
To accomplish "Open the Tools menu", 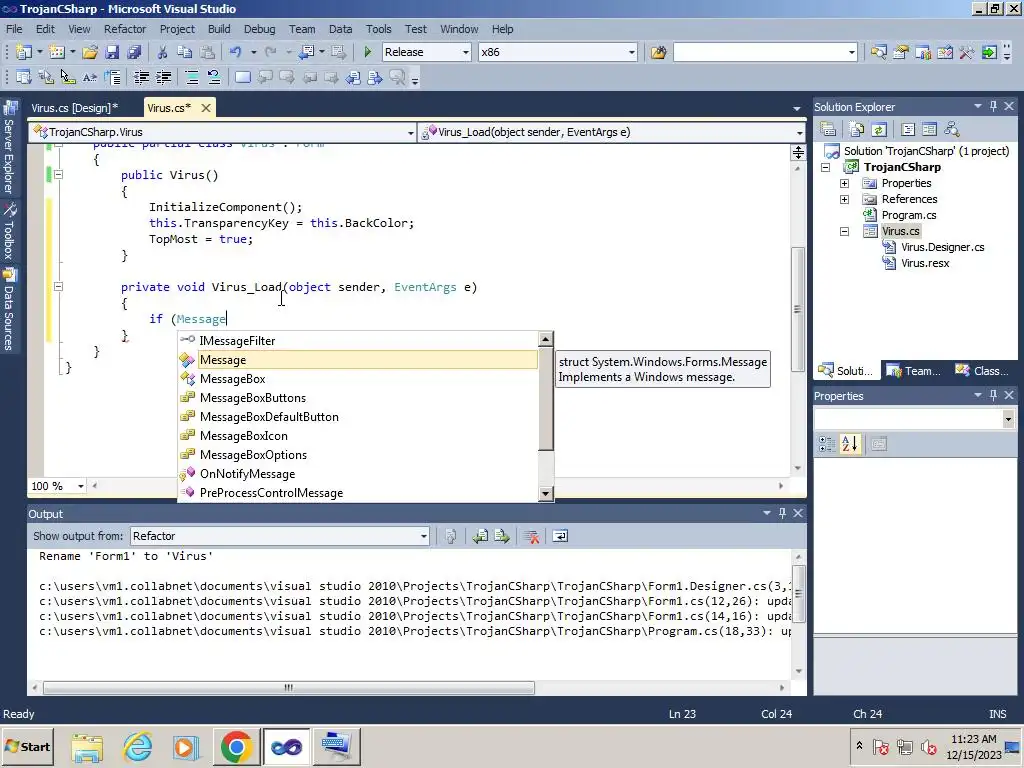I will (378, 29).
